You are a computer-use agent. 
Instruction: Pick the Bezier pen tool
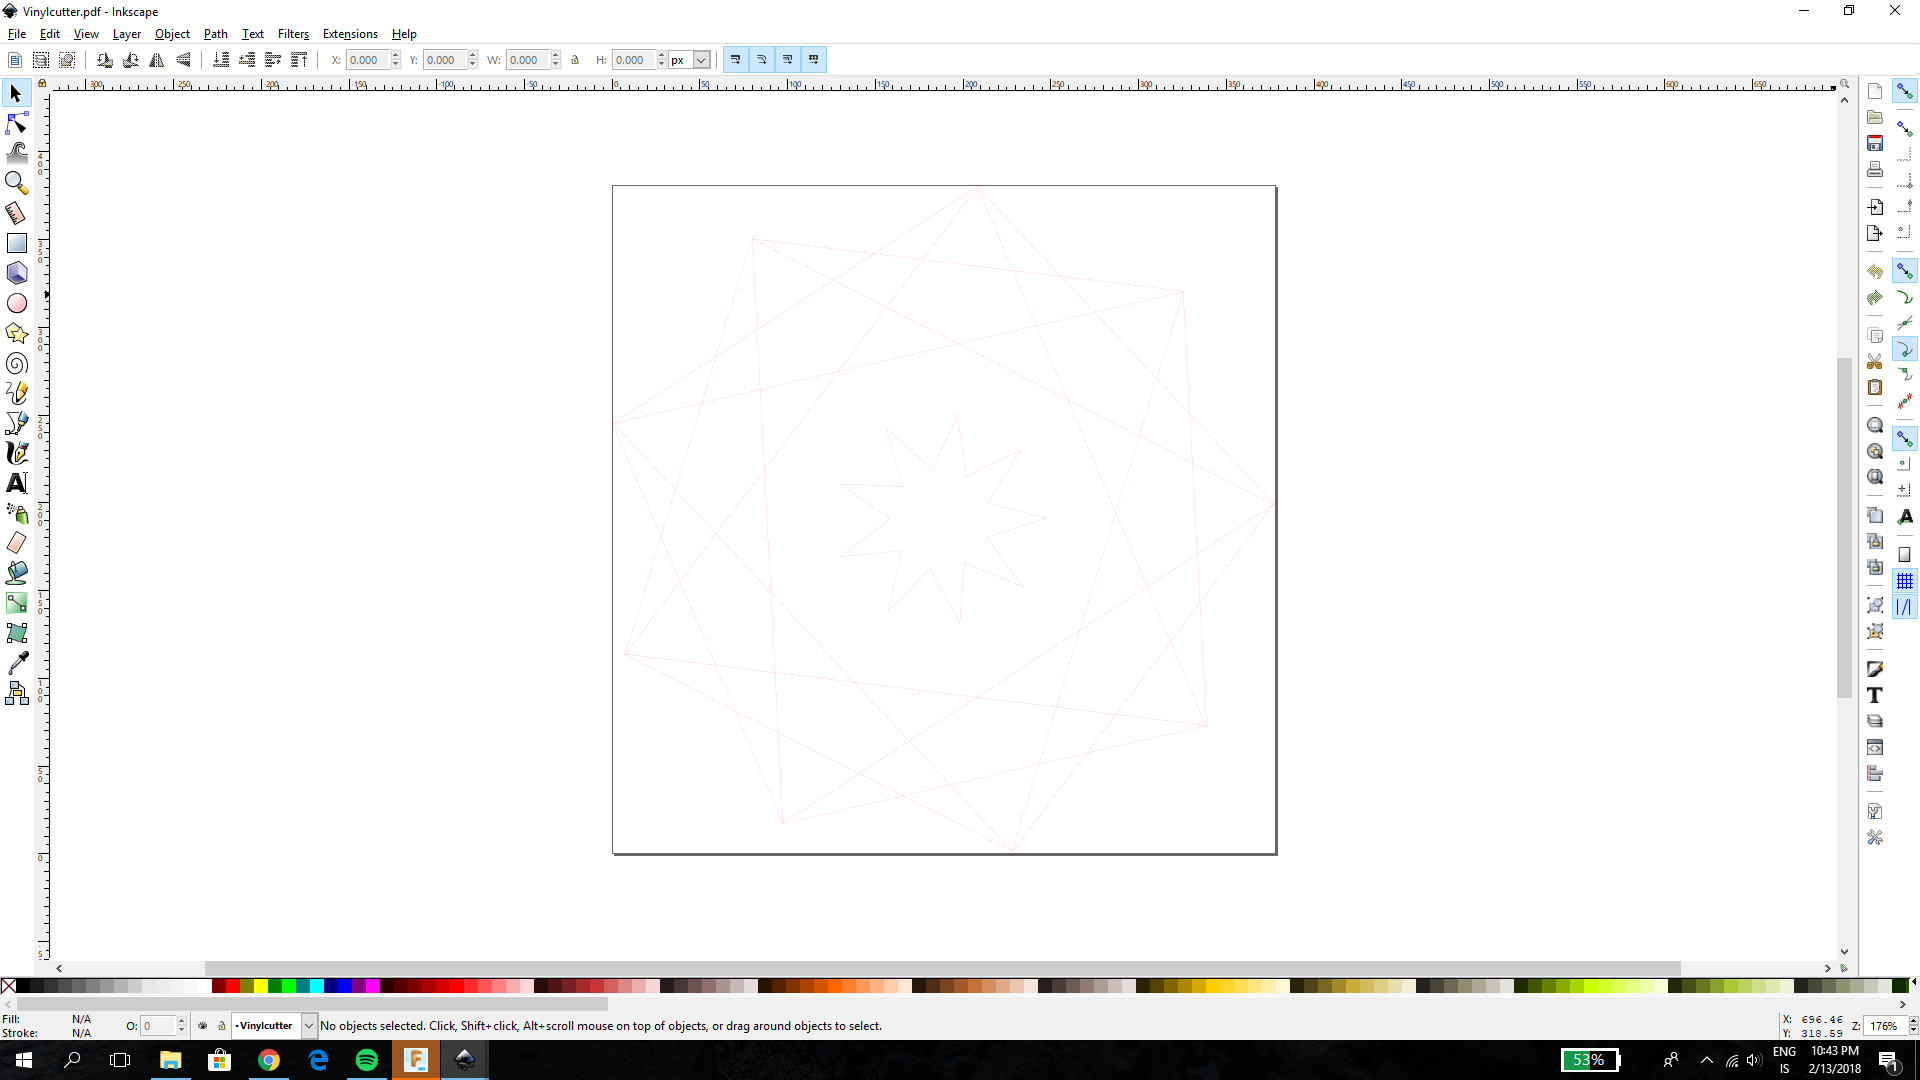pos(16,423)
